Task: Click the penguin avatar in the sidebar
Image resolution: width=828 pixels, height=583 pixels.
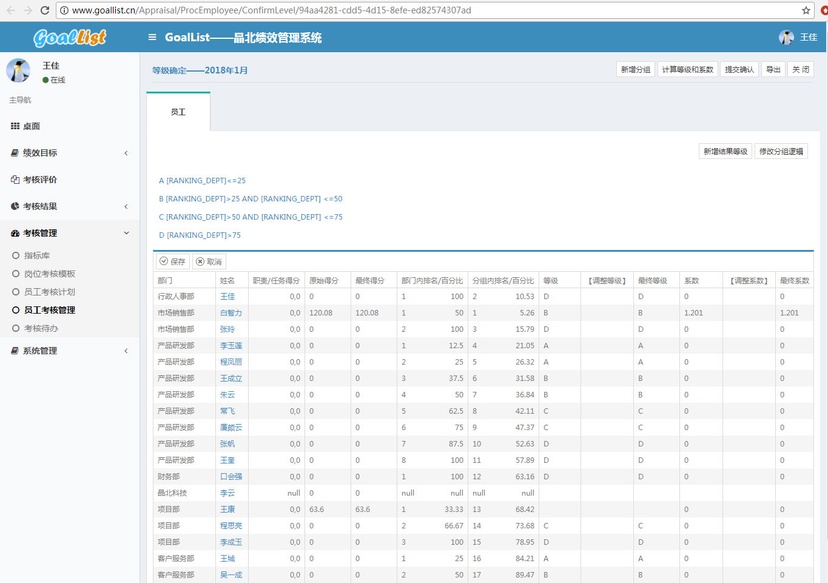Action: [18, 71]
